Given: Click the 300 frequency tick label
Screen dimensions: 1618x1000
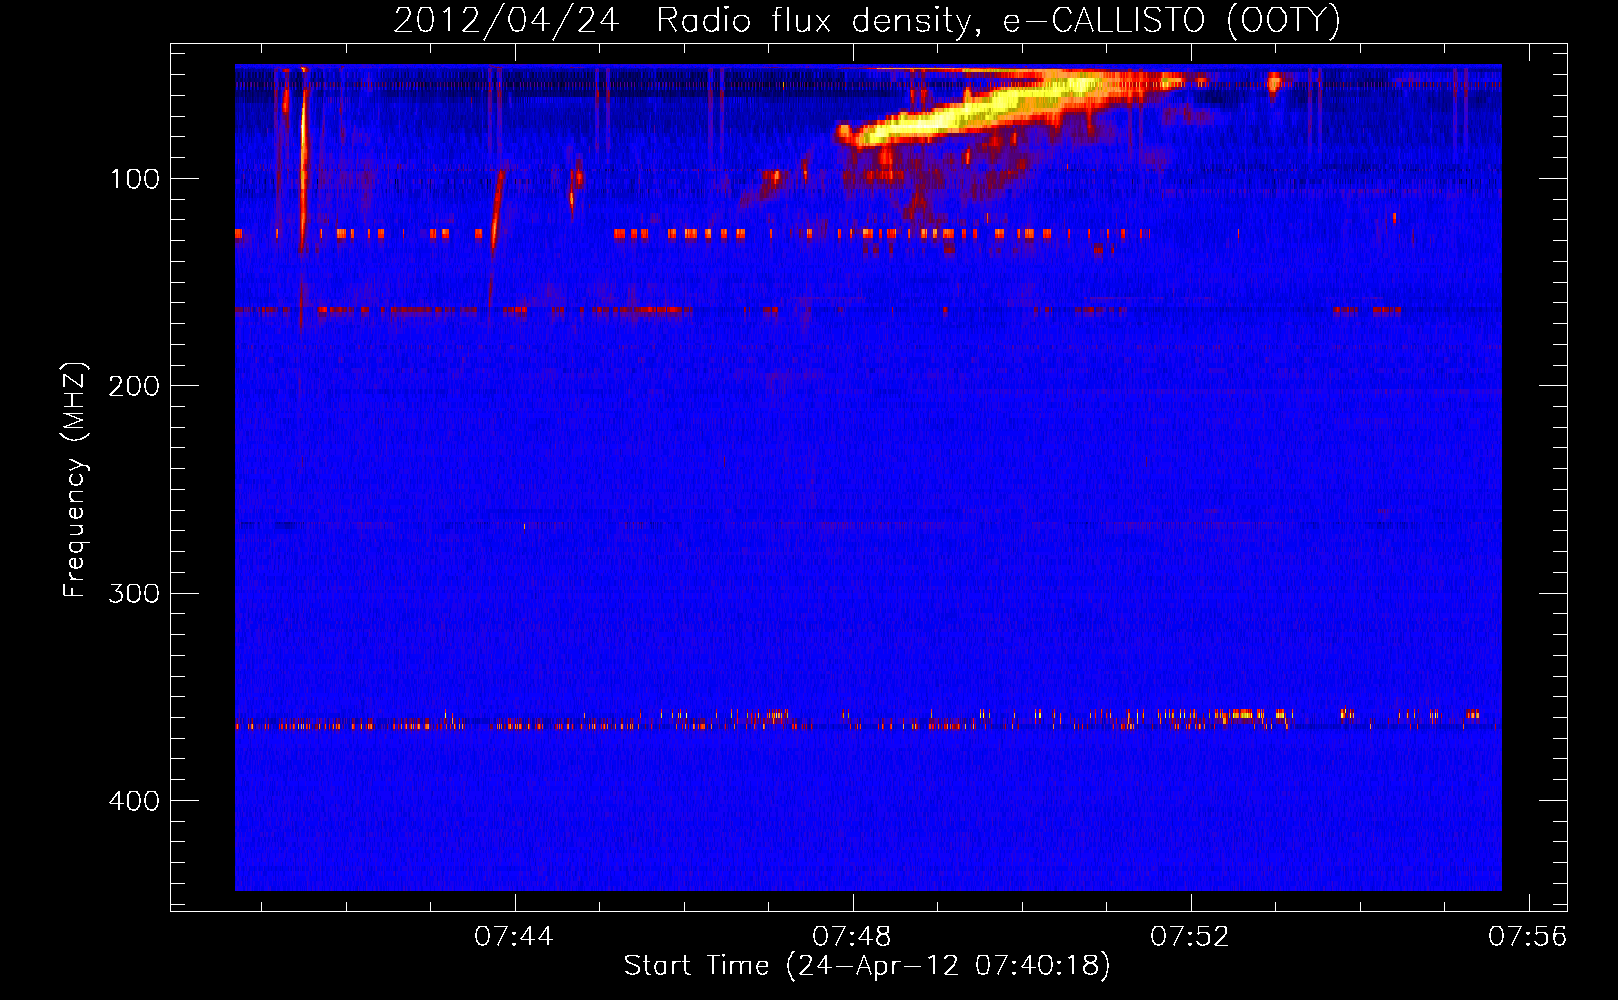Looking at the screenshot, I should click(134, 593).
